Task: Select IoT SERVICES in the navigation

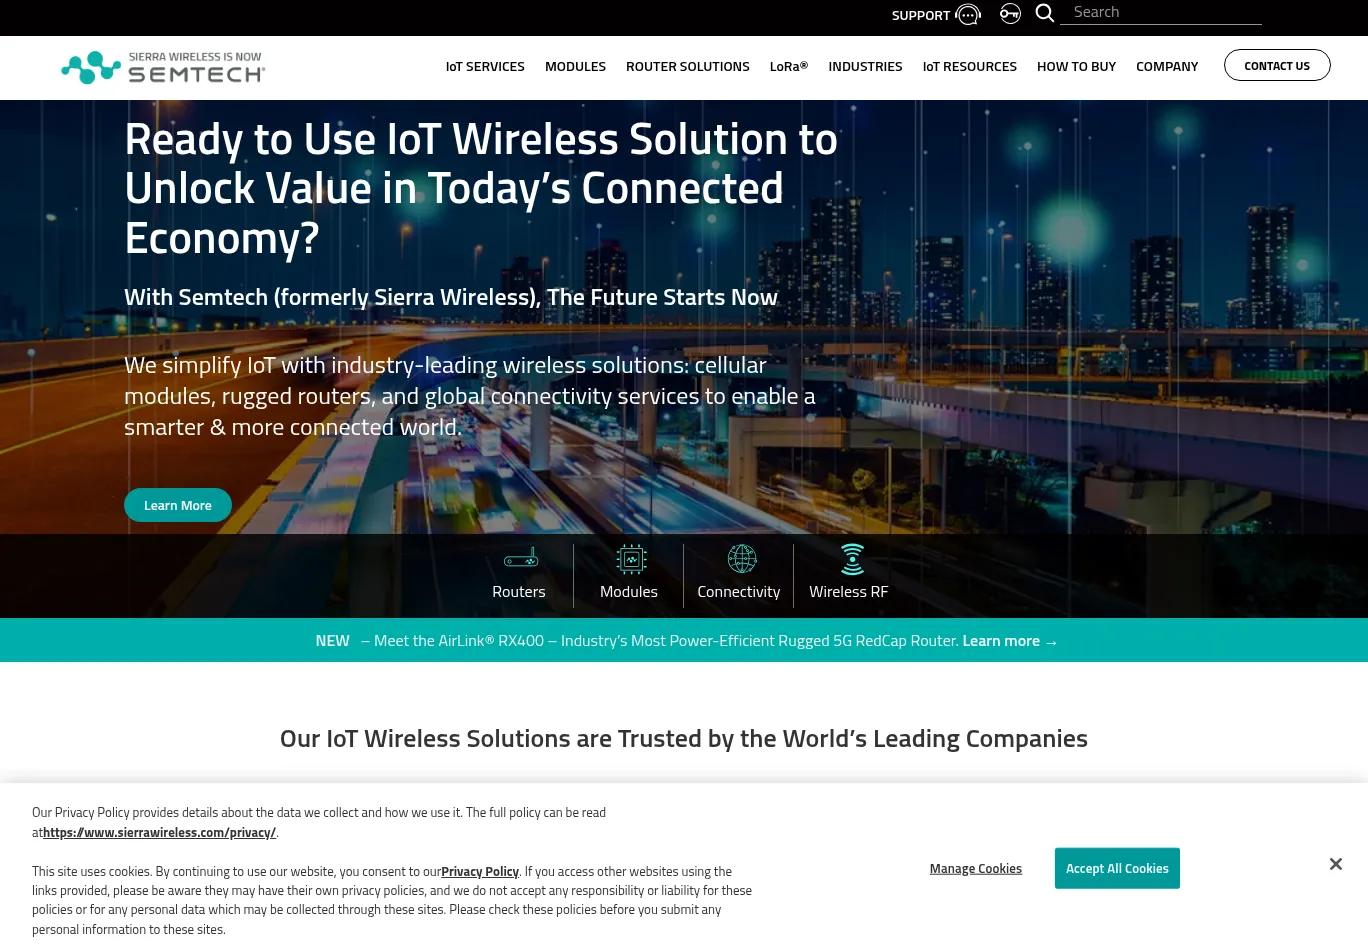Action: 485,66
